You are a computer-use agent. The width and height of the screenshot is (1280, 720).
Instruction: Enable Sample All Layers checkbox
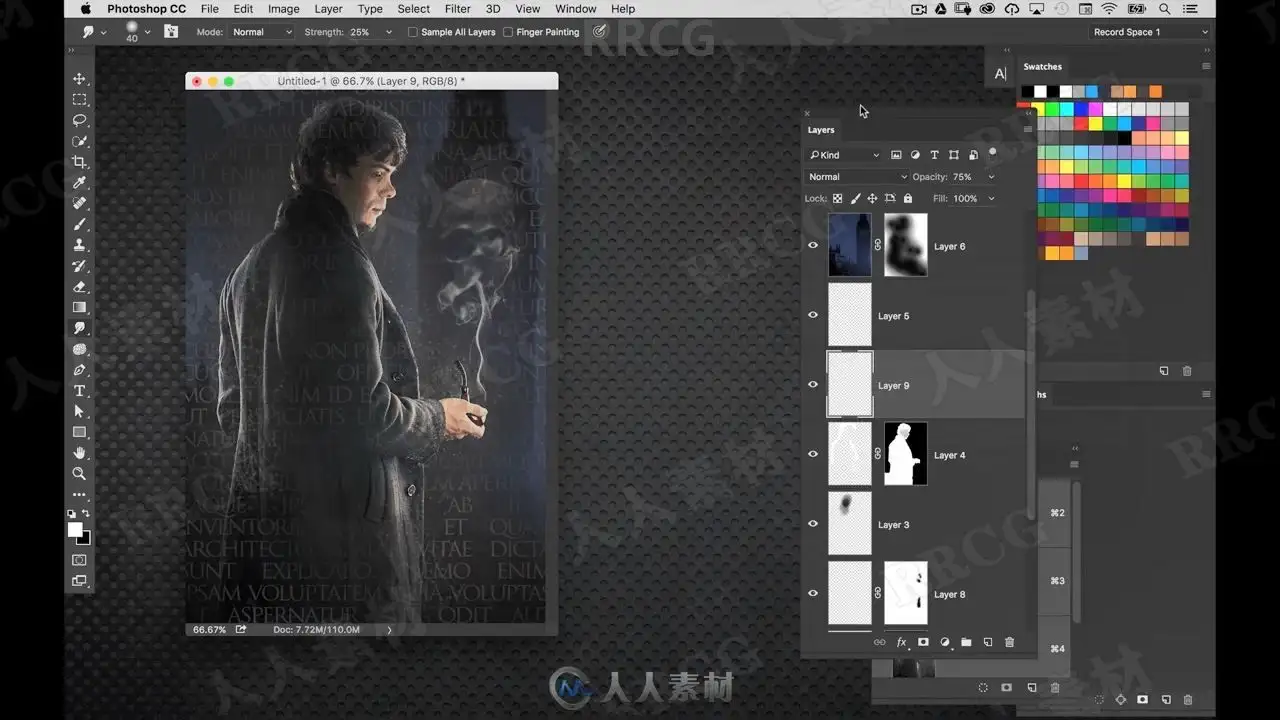pos(413,32)
